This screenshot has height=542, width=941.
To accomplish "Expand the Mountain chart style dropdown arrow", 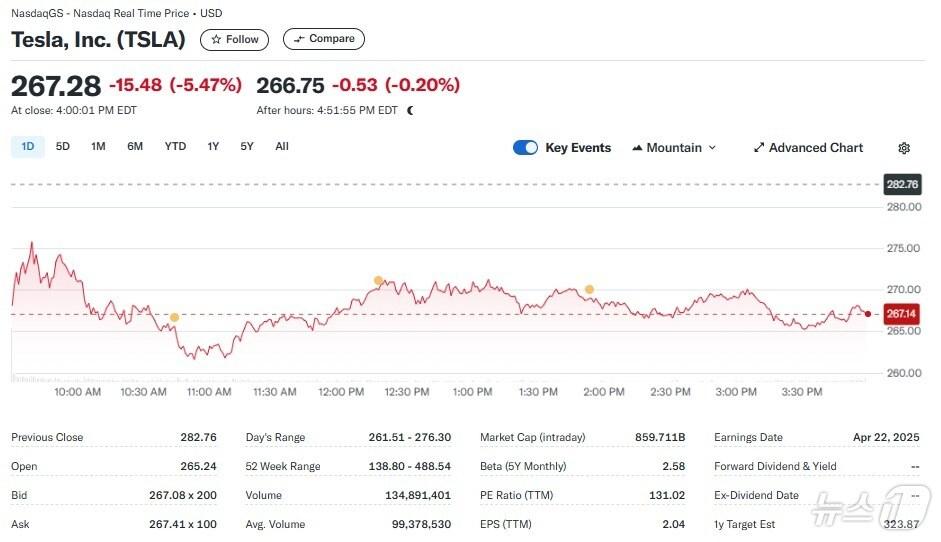I will (712, 148).
